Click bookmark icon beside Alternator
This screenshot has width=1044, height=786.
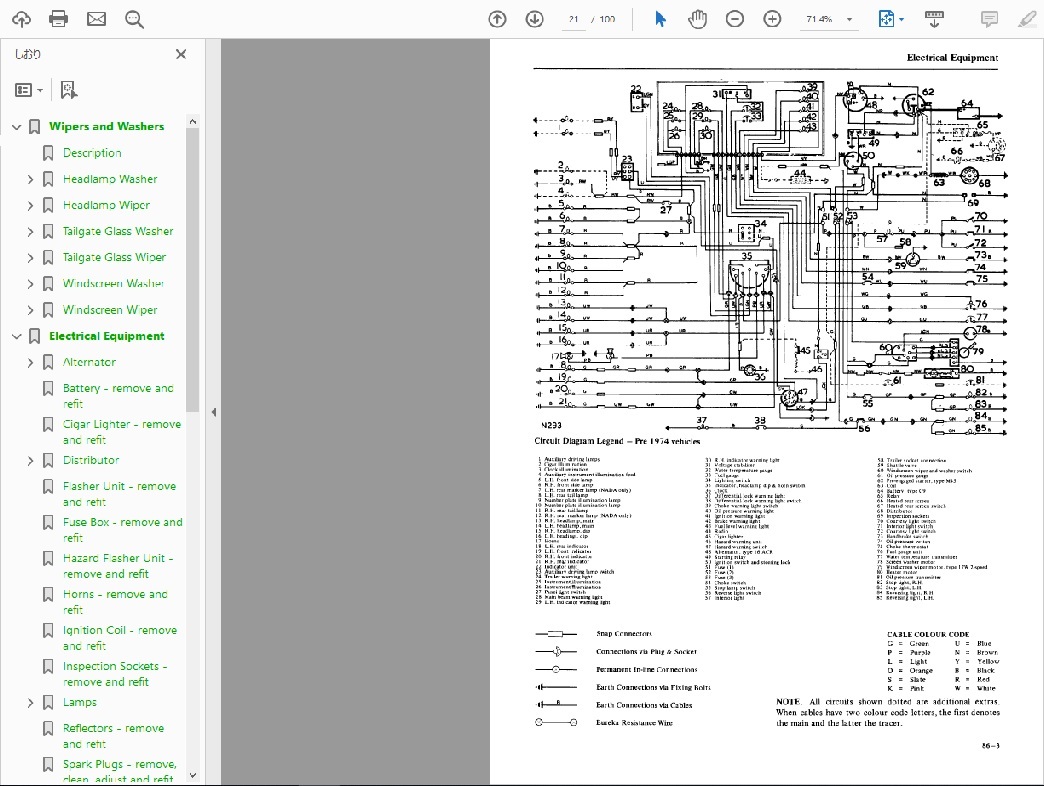(x=48, y=362)
